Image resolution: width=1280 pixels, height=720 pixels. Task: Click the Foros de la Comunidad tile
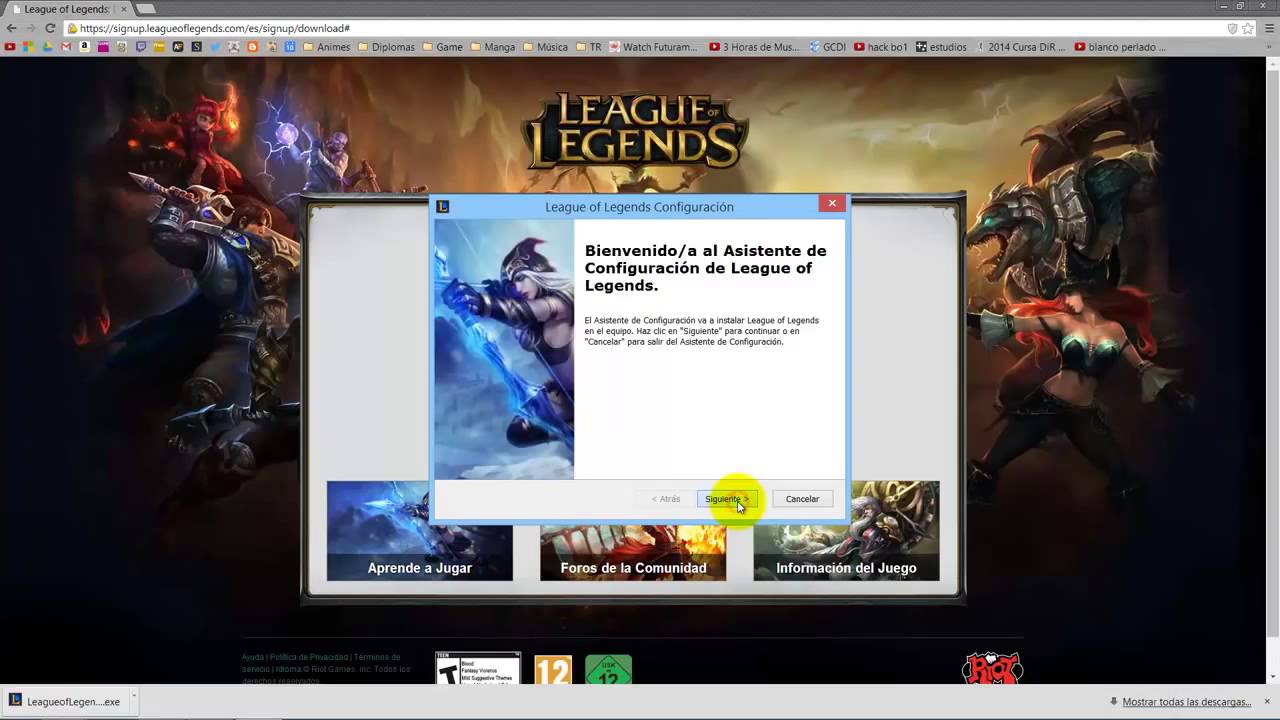[633, 552]
